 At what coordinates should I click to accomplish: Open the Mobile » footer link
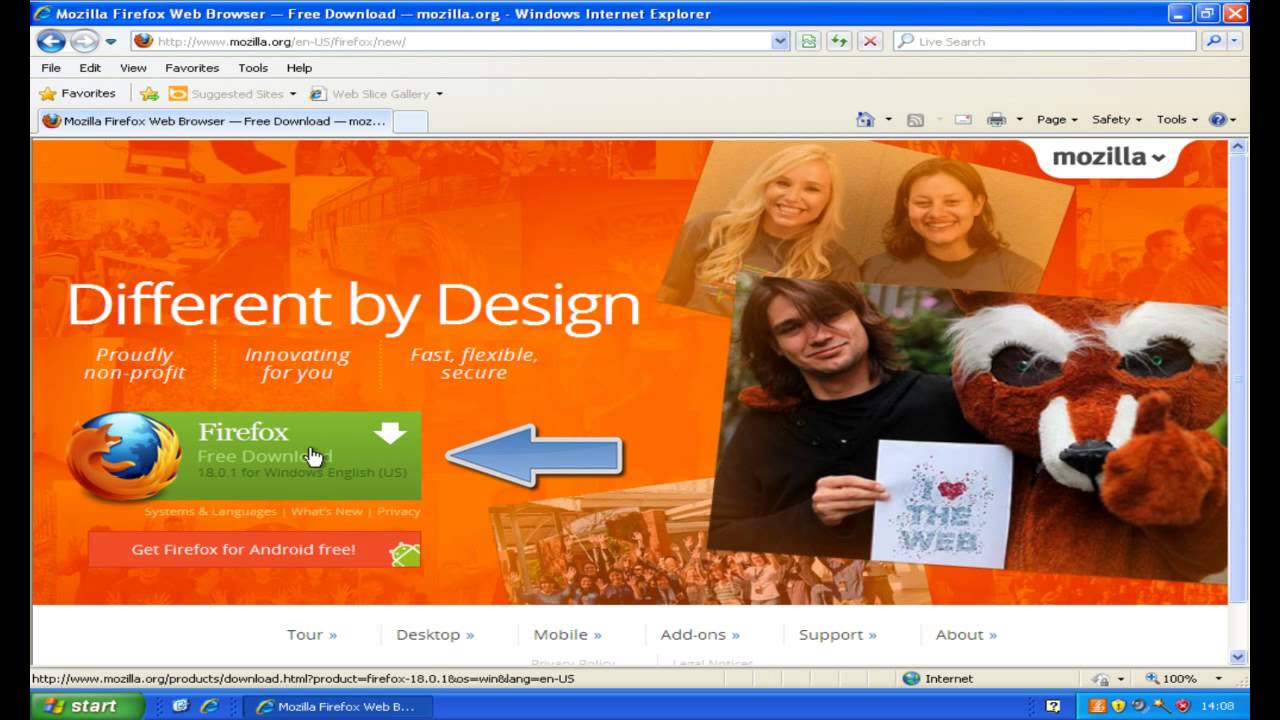tap(567, 634)
